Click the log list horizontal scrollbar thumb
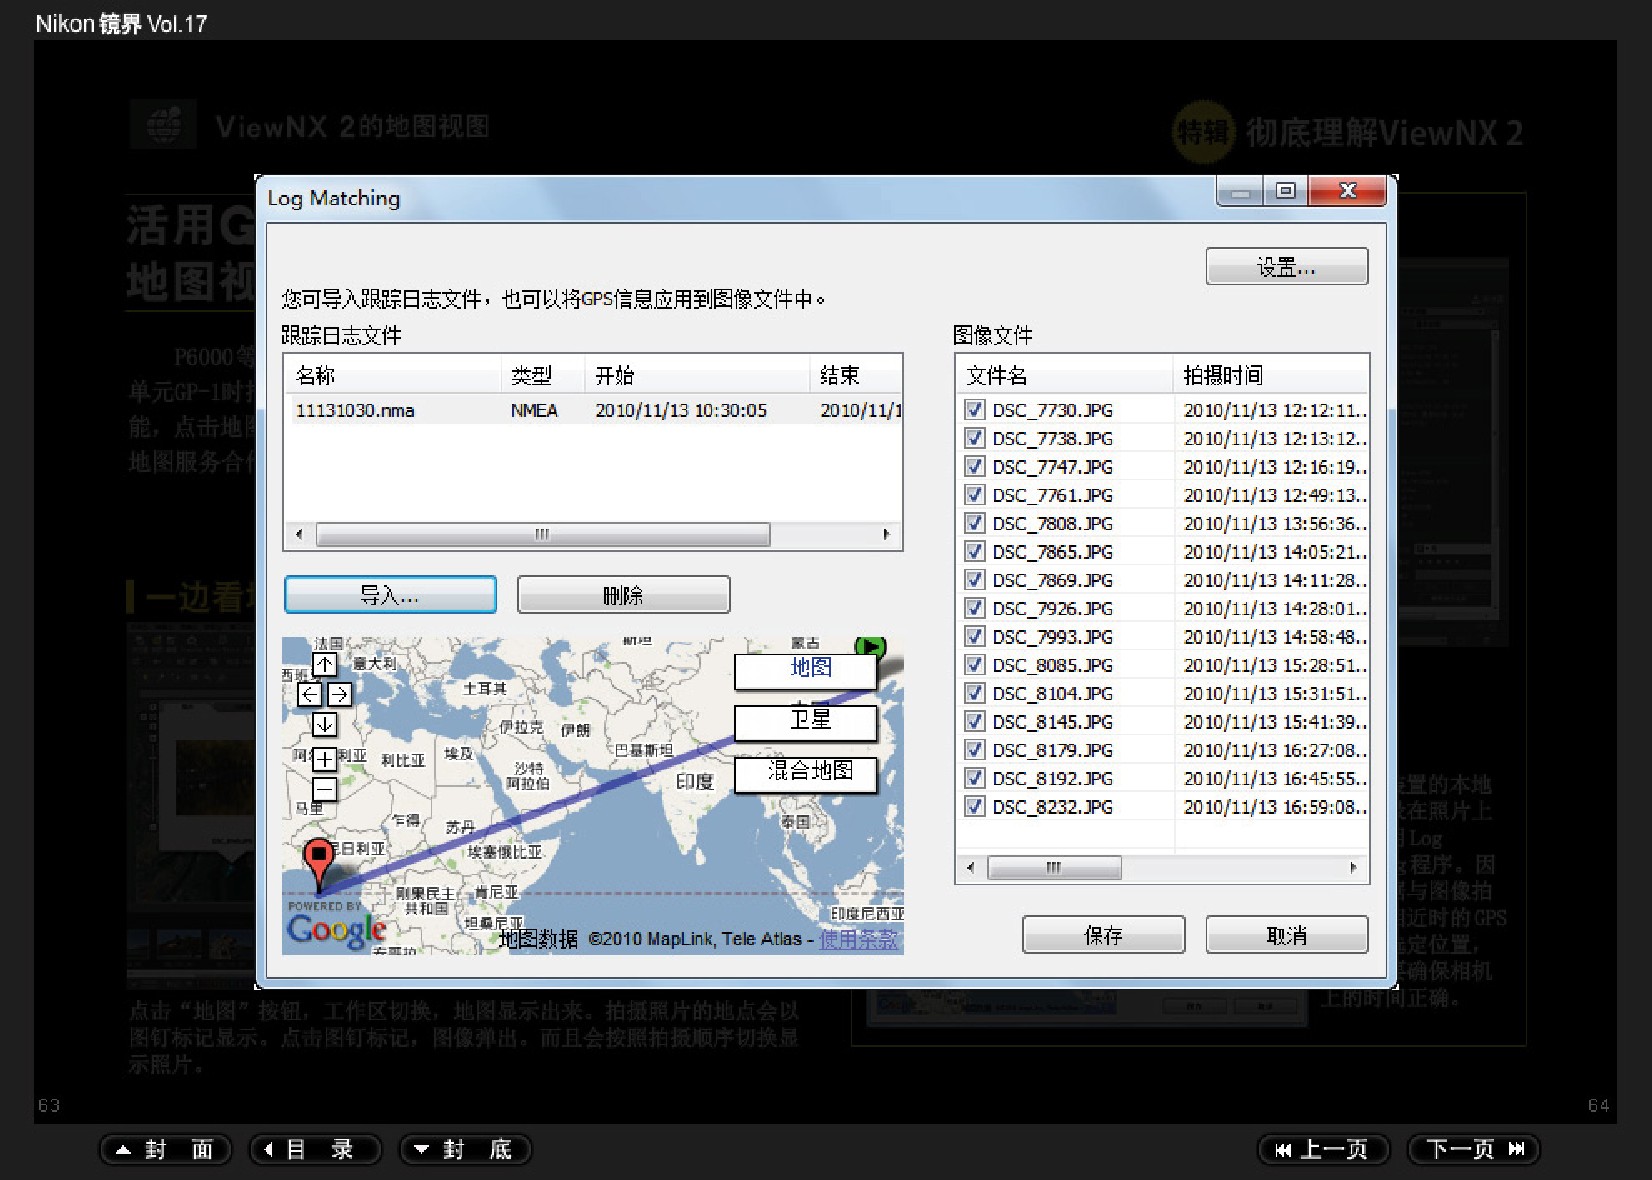The image size is (1652, 1180). coord(543,534)
